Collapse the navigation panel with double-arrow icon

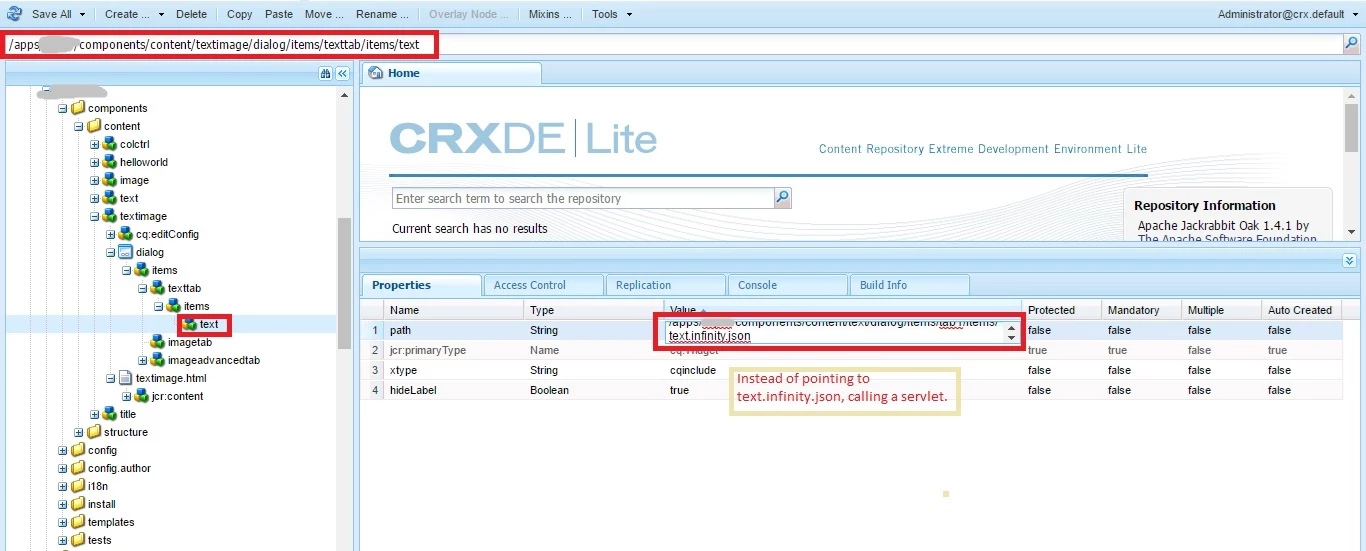[342, 74]
